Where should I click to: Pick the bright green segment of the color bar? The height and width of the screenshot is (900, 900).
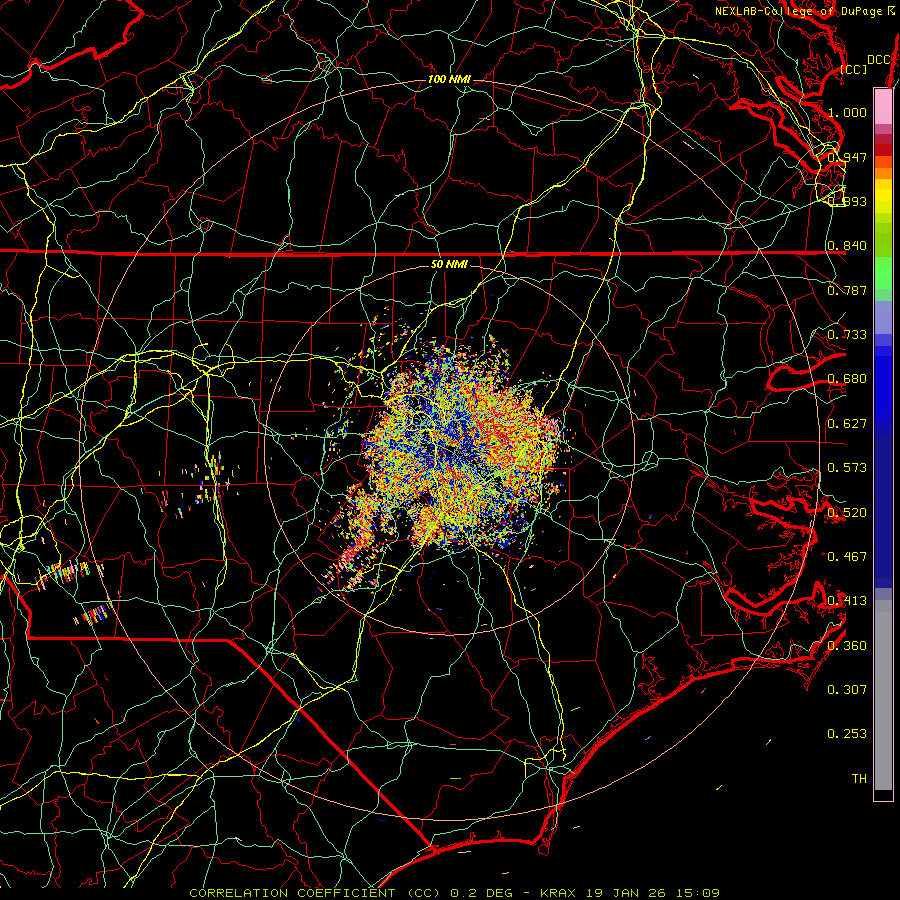(883, 274)
